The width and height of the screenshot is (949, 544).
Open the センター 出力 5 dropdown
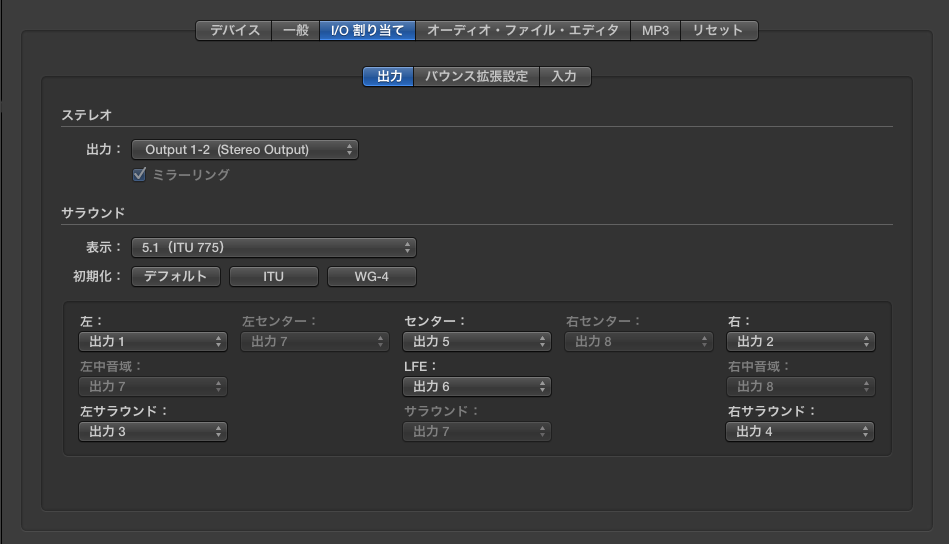click(x=477, y=341)
